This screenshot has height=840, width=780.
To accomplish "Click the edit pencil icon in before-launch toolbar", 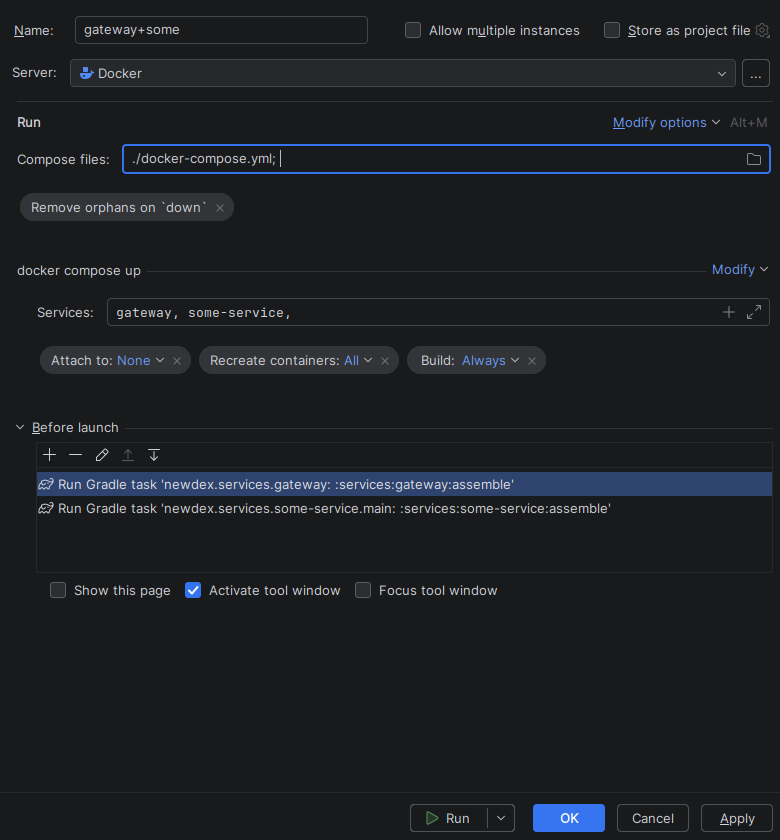I will coord(102,455).
